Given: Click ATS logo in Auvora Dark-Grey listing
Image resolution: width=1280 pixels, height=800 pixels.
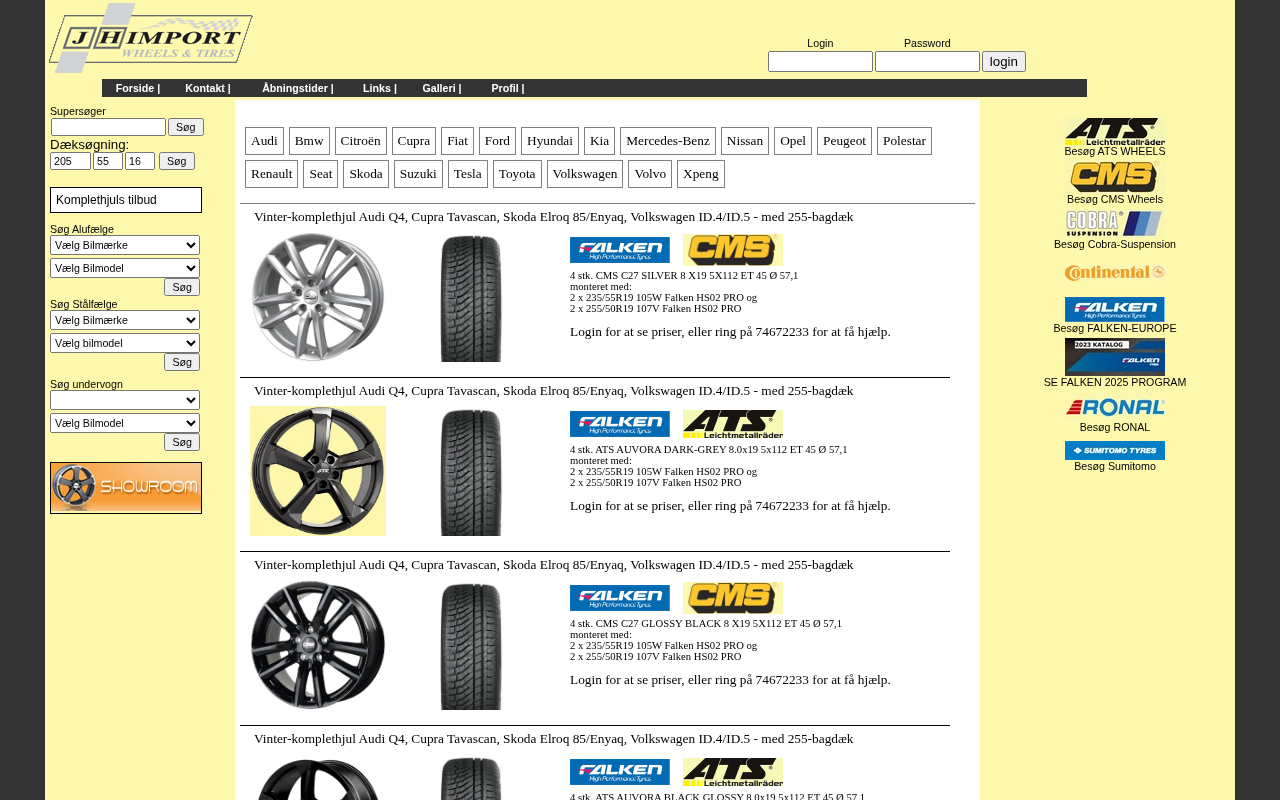Looking at the screenshot, I should click(x=733, y=424).
